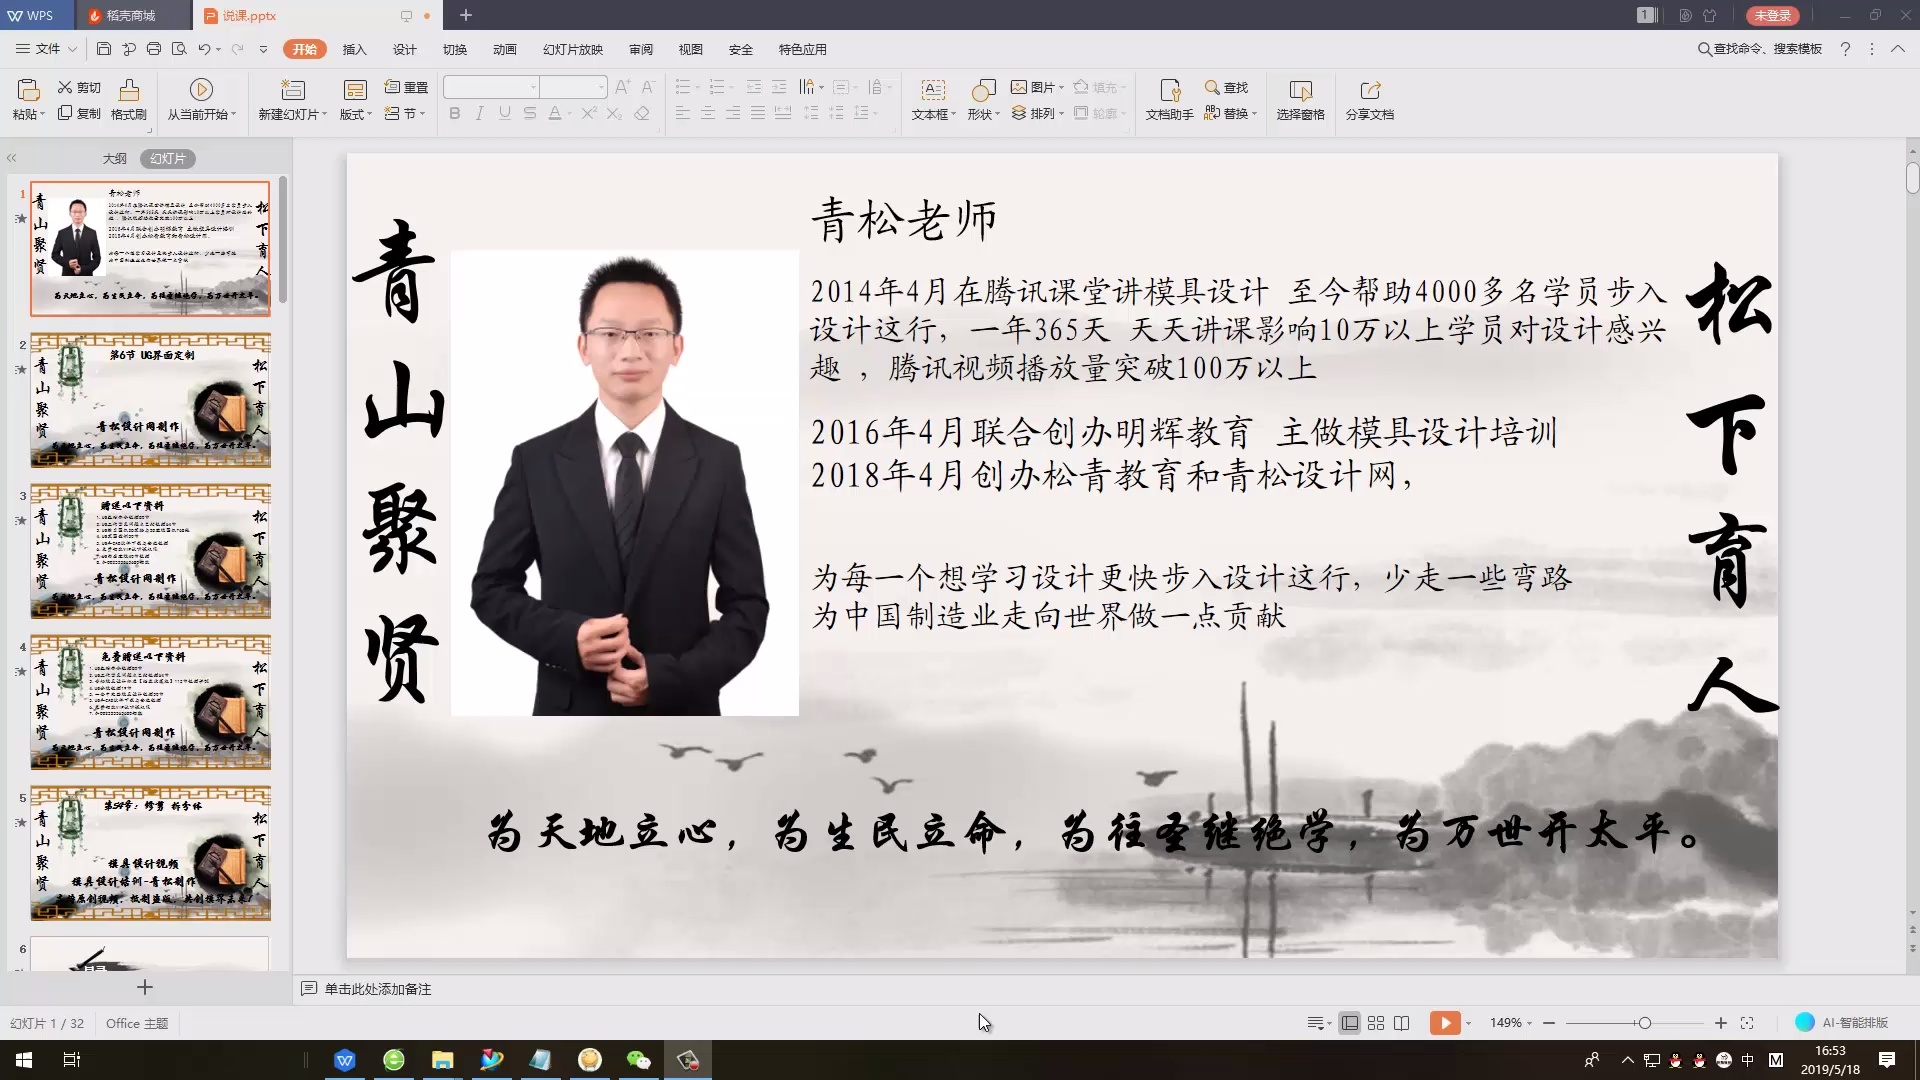Open the font size dropdown

600,87
